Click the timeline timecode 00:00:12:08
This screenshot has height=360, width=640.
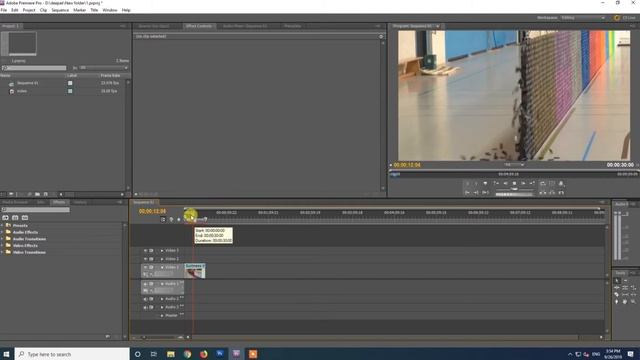coord(152,211)
